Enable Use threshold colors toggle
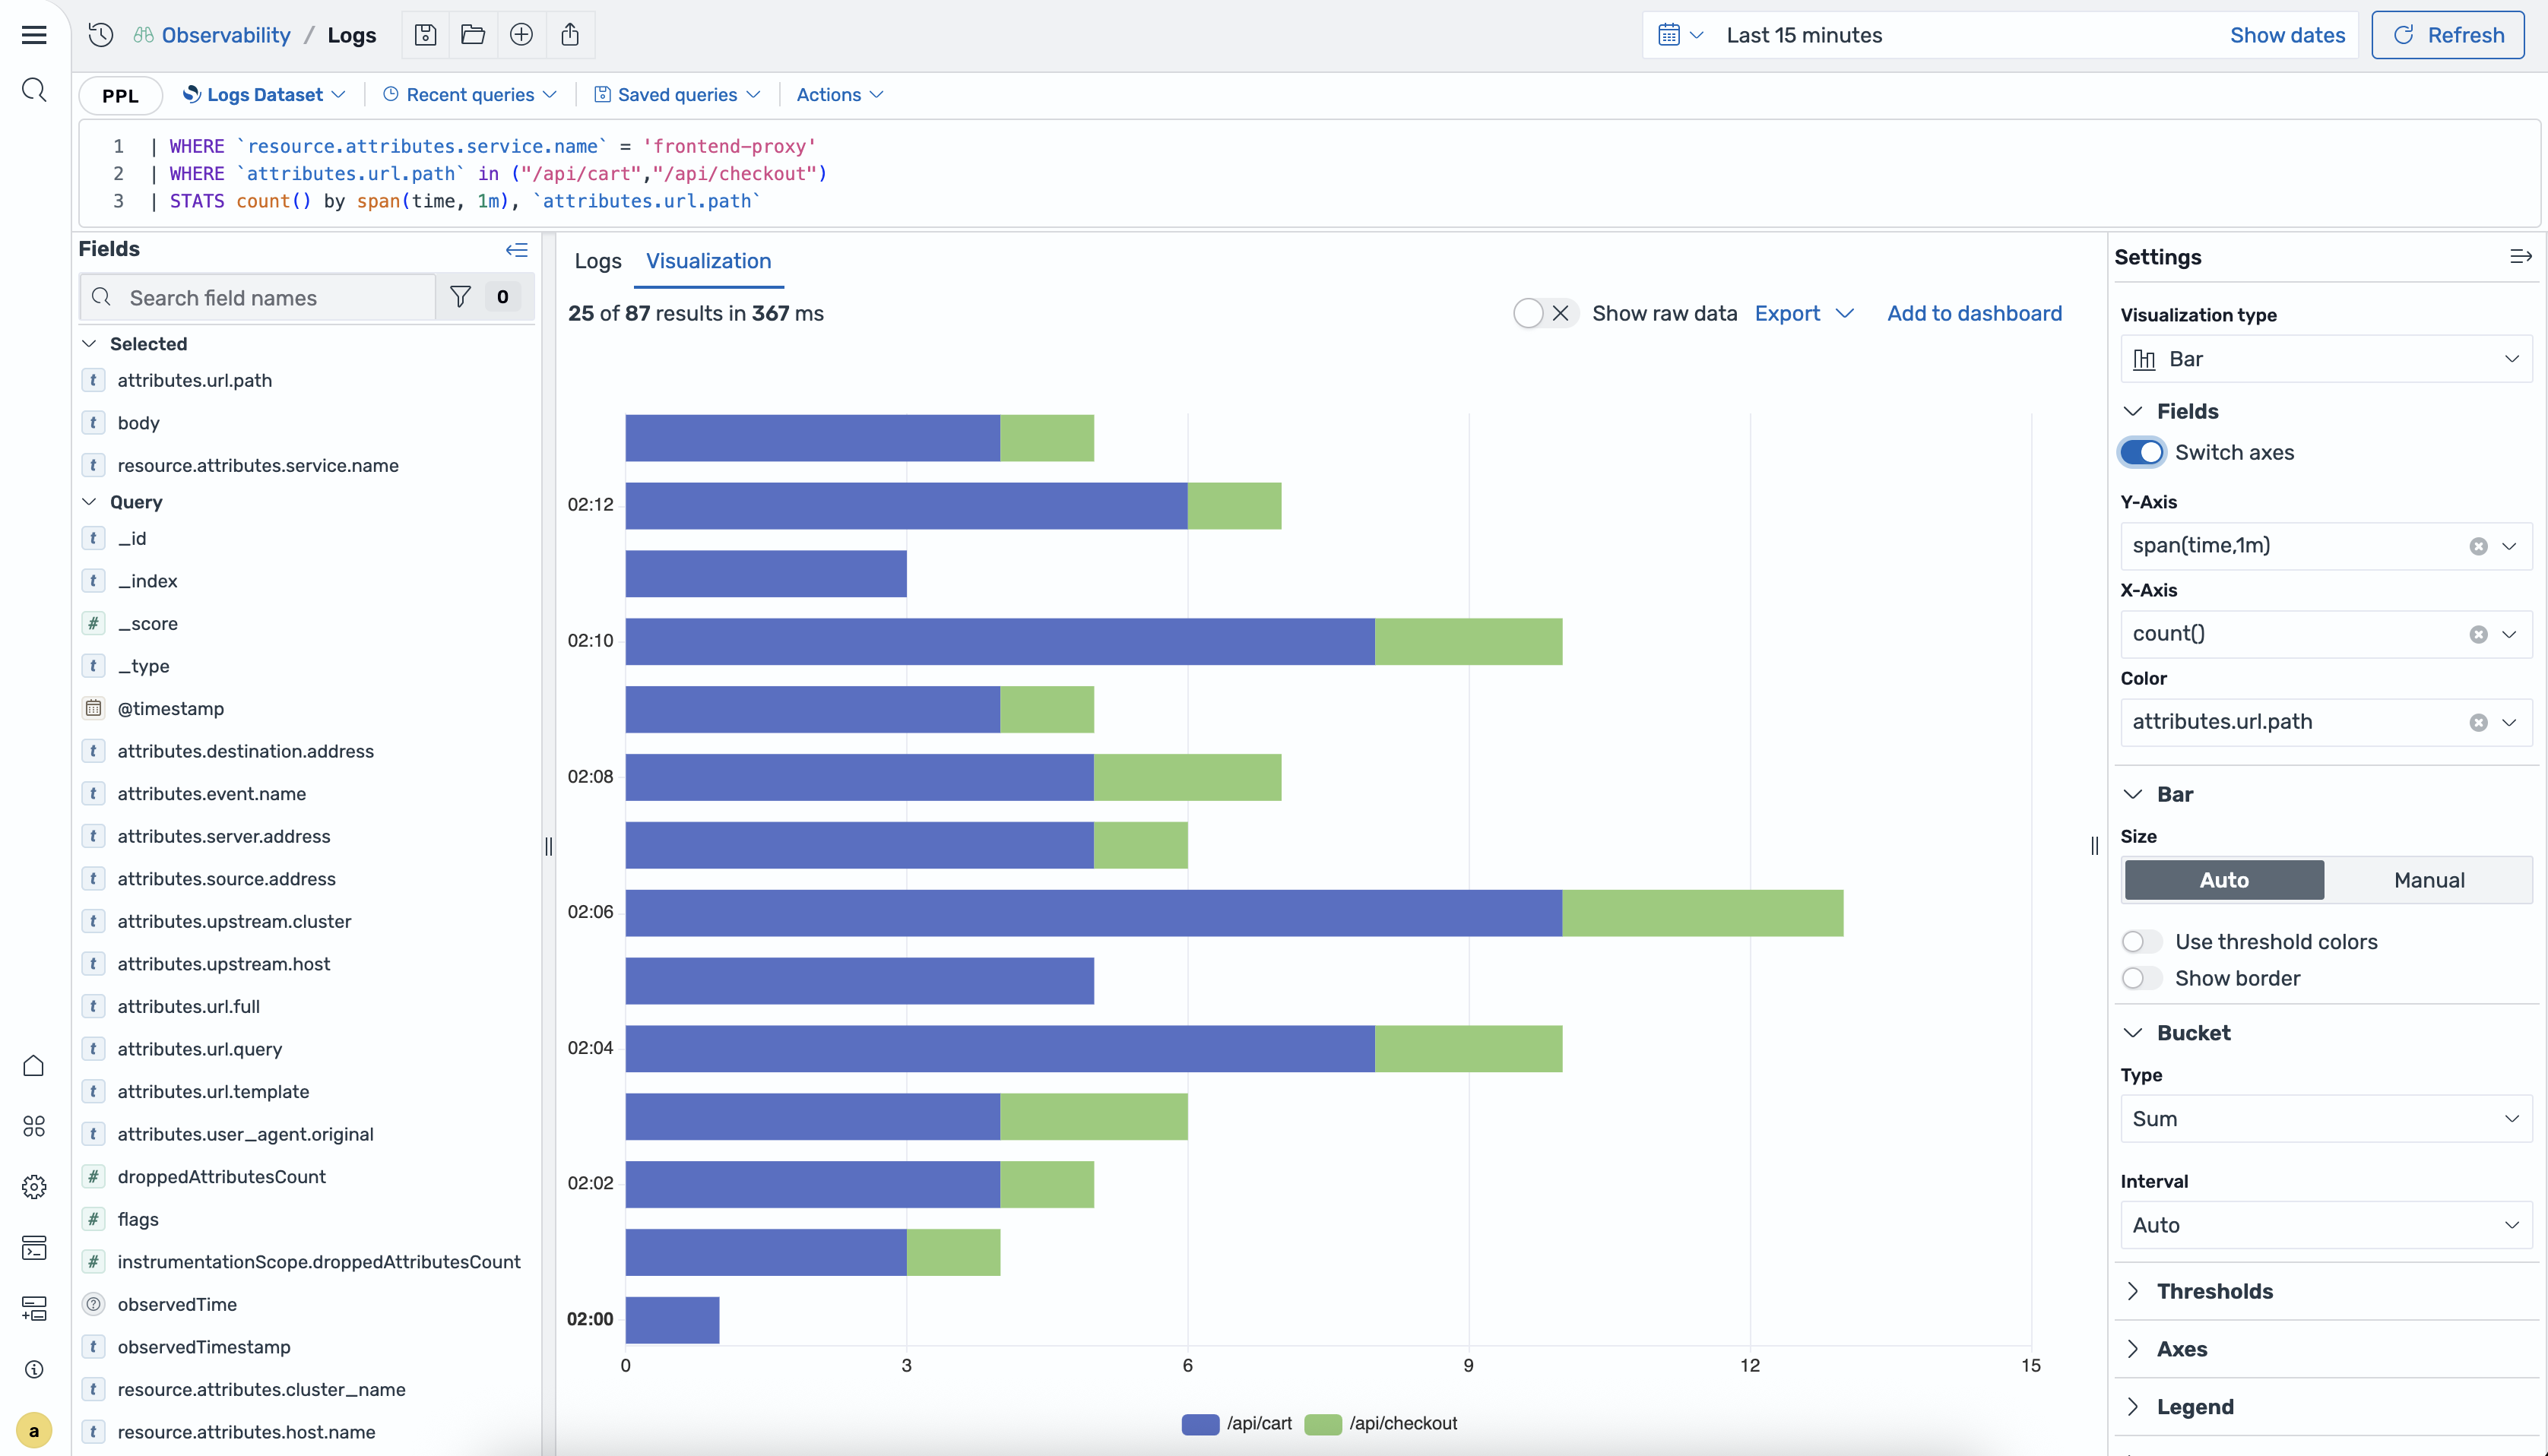 (2141, 941)
